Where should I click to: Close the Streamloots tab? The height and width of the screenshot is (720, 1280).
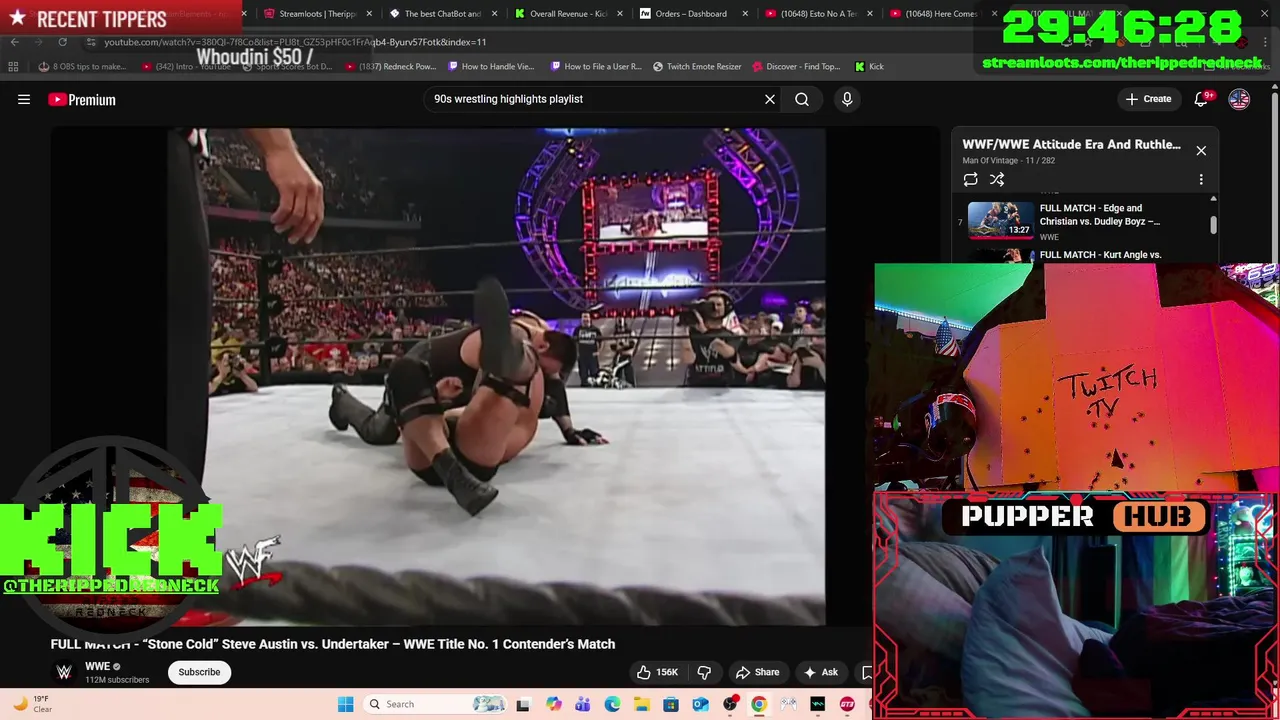[x=369, y=14]
